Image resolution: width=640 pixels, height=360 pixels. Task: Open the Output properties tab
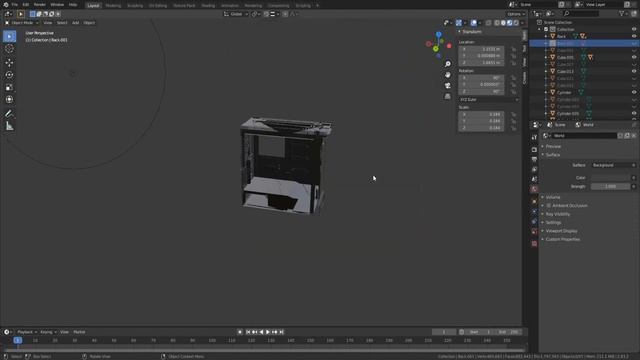click(x=534, y=160)
